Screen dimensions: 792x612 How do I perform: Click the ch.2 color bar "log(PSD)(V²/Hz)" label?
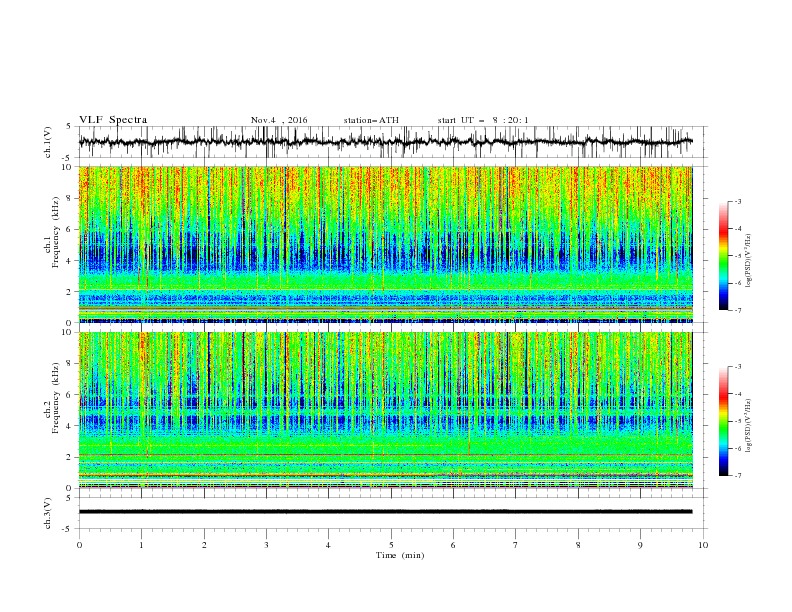point(749,425)
